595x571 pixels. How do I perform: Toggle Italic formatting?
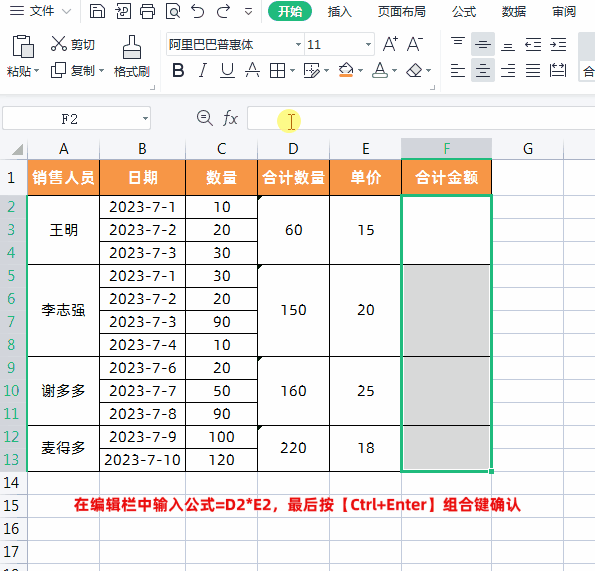tap(203, 71)
